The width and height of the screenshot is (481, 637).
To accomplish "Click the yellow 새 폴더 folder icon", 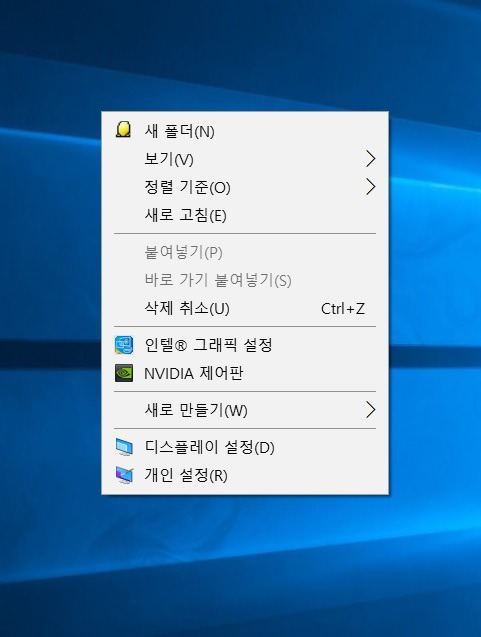I will pos(124,130).
